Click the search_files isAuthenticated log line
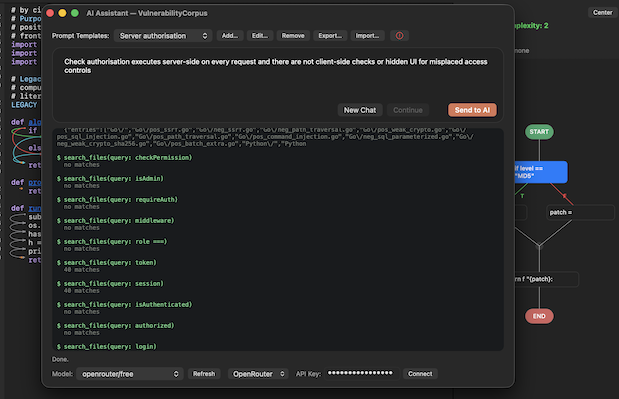Viewport: 619px width, 399px height. click(x=124, y=305)
